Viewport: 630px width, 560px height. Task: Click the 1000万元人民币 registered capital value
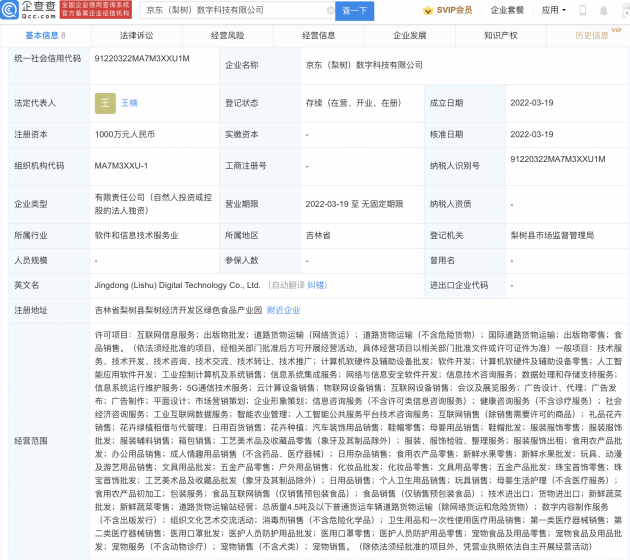coord(125,135)
